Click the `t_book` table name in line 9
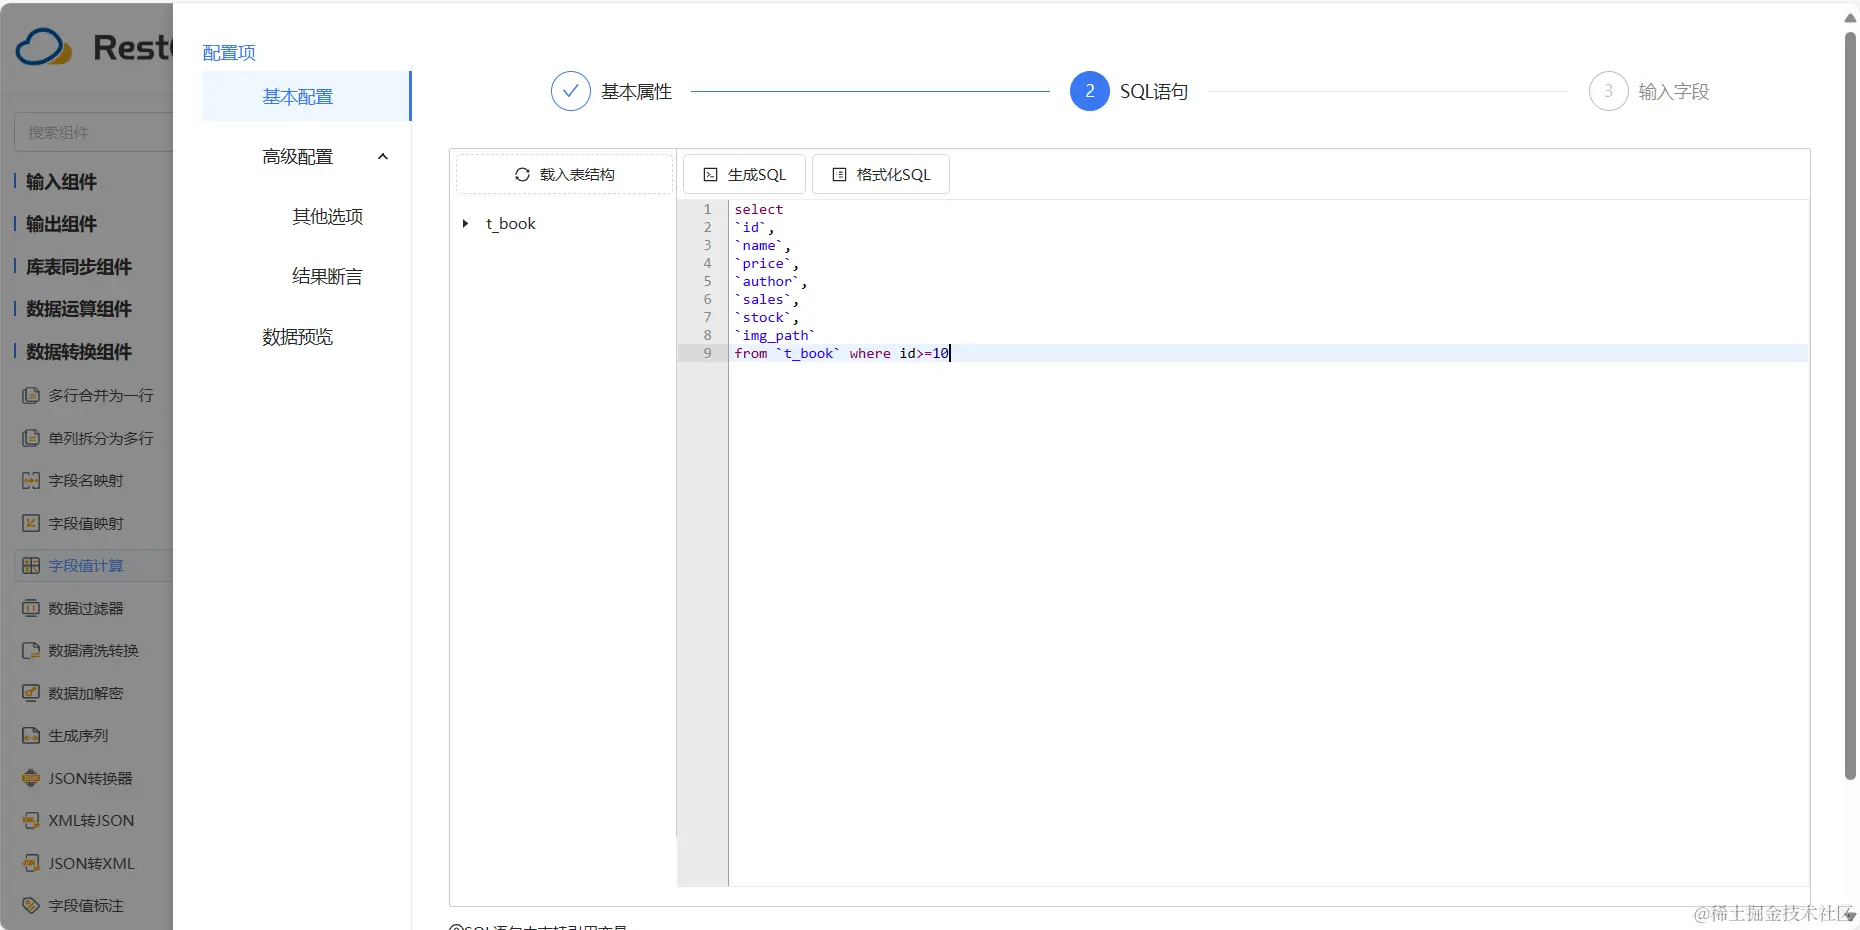Screen dimensions: 1860x930 [x=808, y=353]
